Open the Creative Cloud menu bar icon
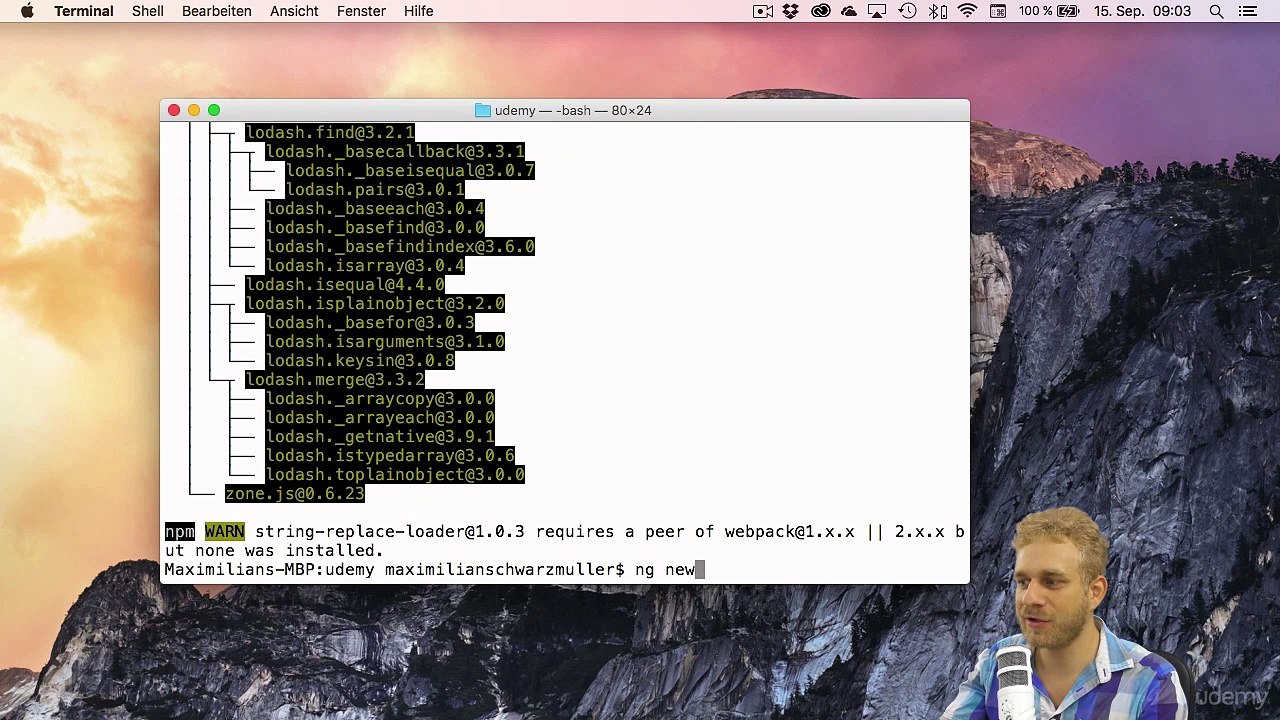 tap(821, 11)
